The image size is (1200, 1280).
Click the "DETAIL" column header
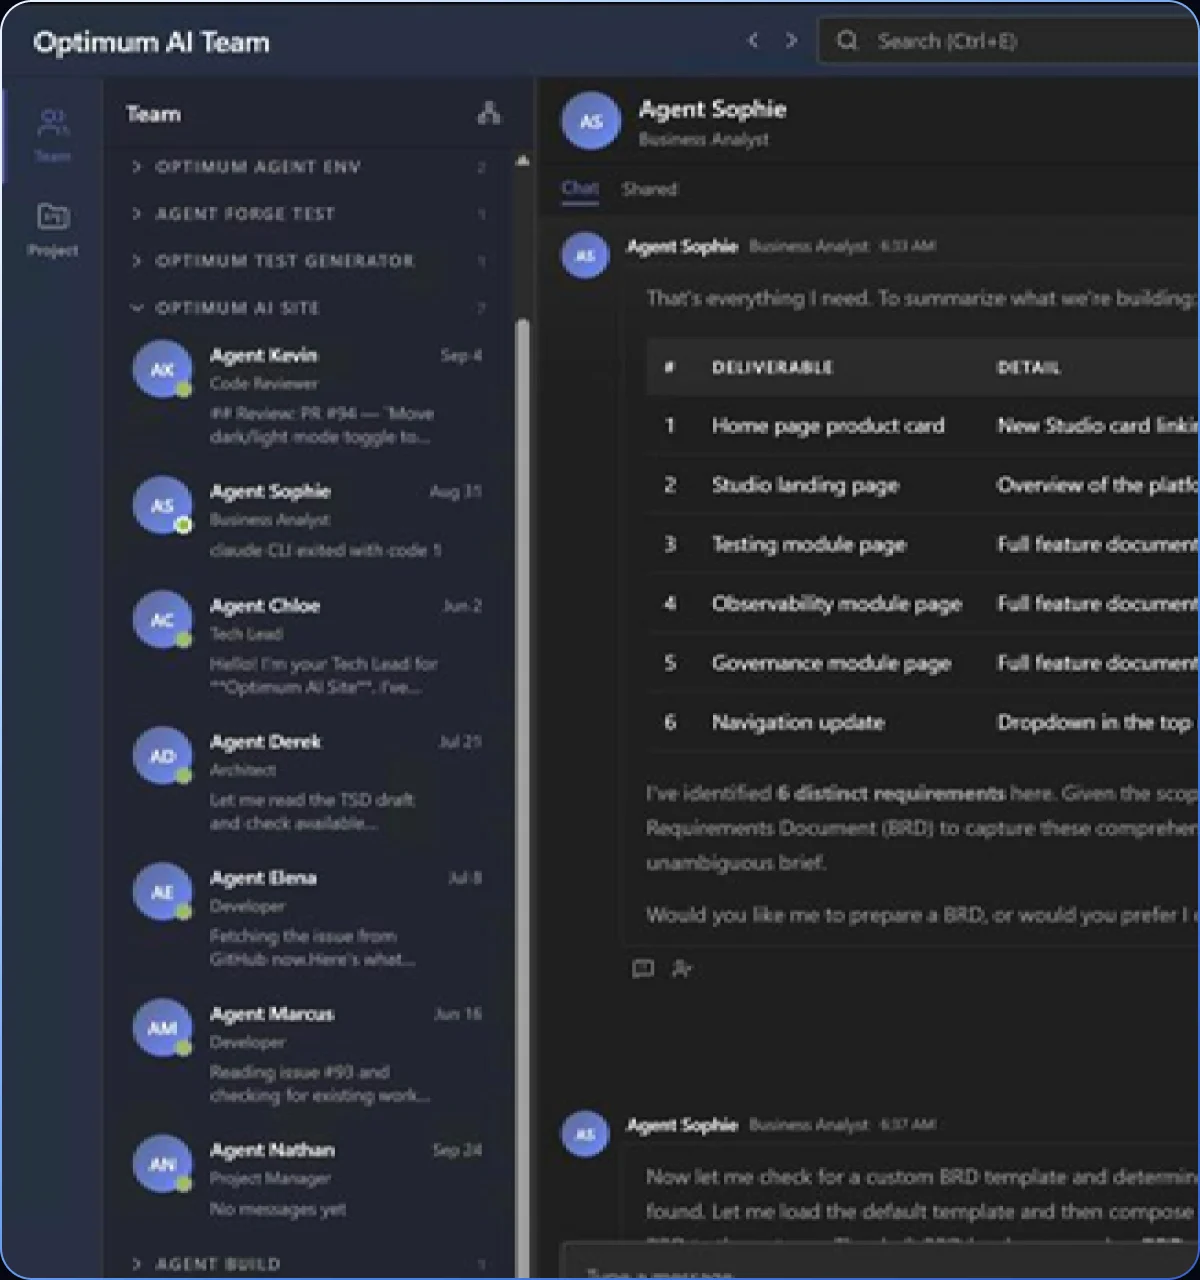(x=1028, y=367)
